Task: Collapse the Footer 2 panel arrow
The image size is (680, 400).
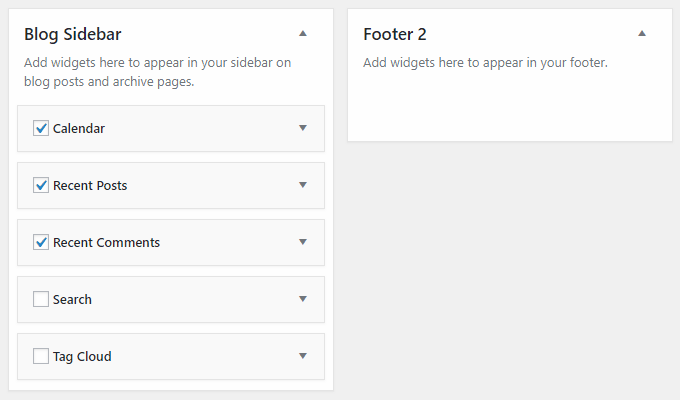Action: [642, 33]
